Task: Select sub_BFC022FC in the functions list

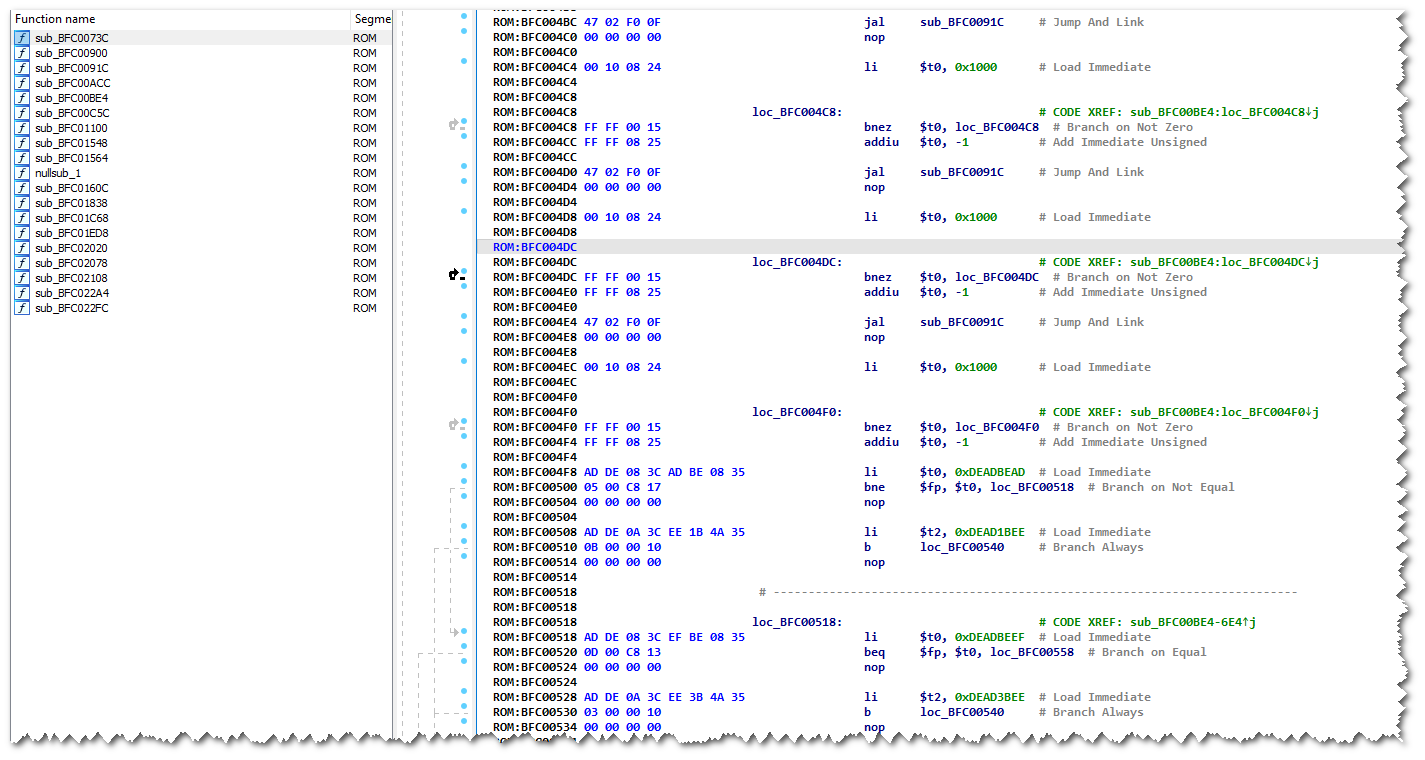Action: [x=72, y=308]
